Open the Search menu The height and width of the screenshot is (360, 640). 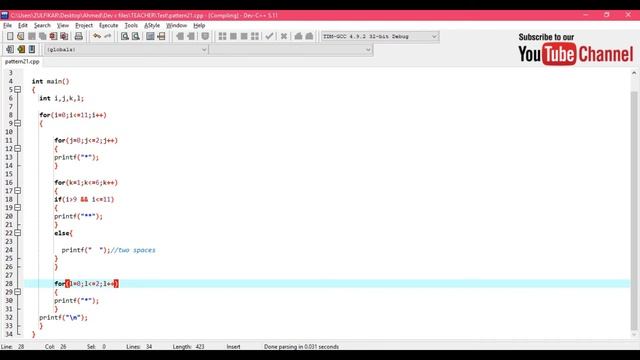[42, 25]
